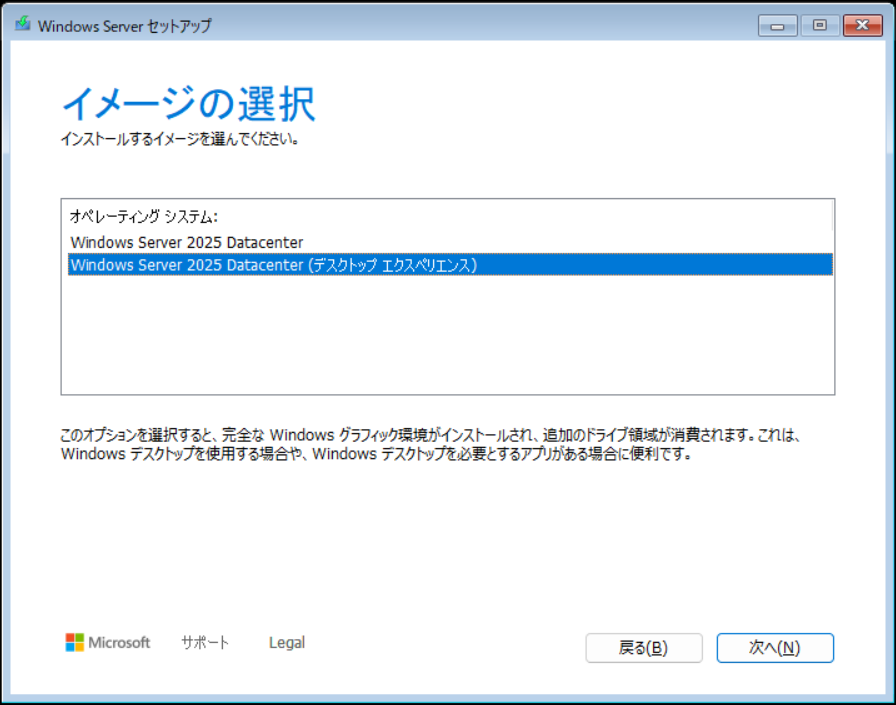Click the maximize control on the title bar
The image size is (896, 705).
pos(820,24)
